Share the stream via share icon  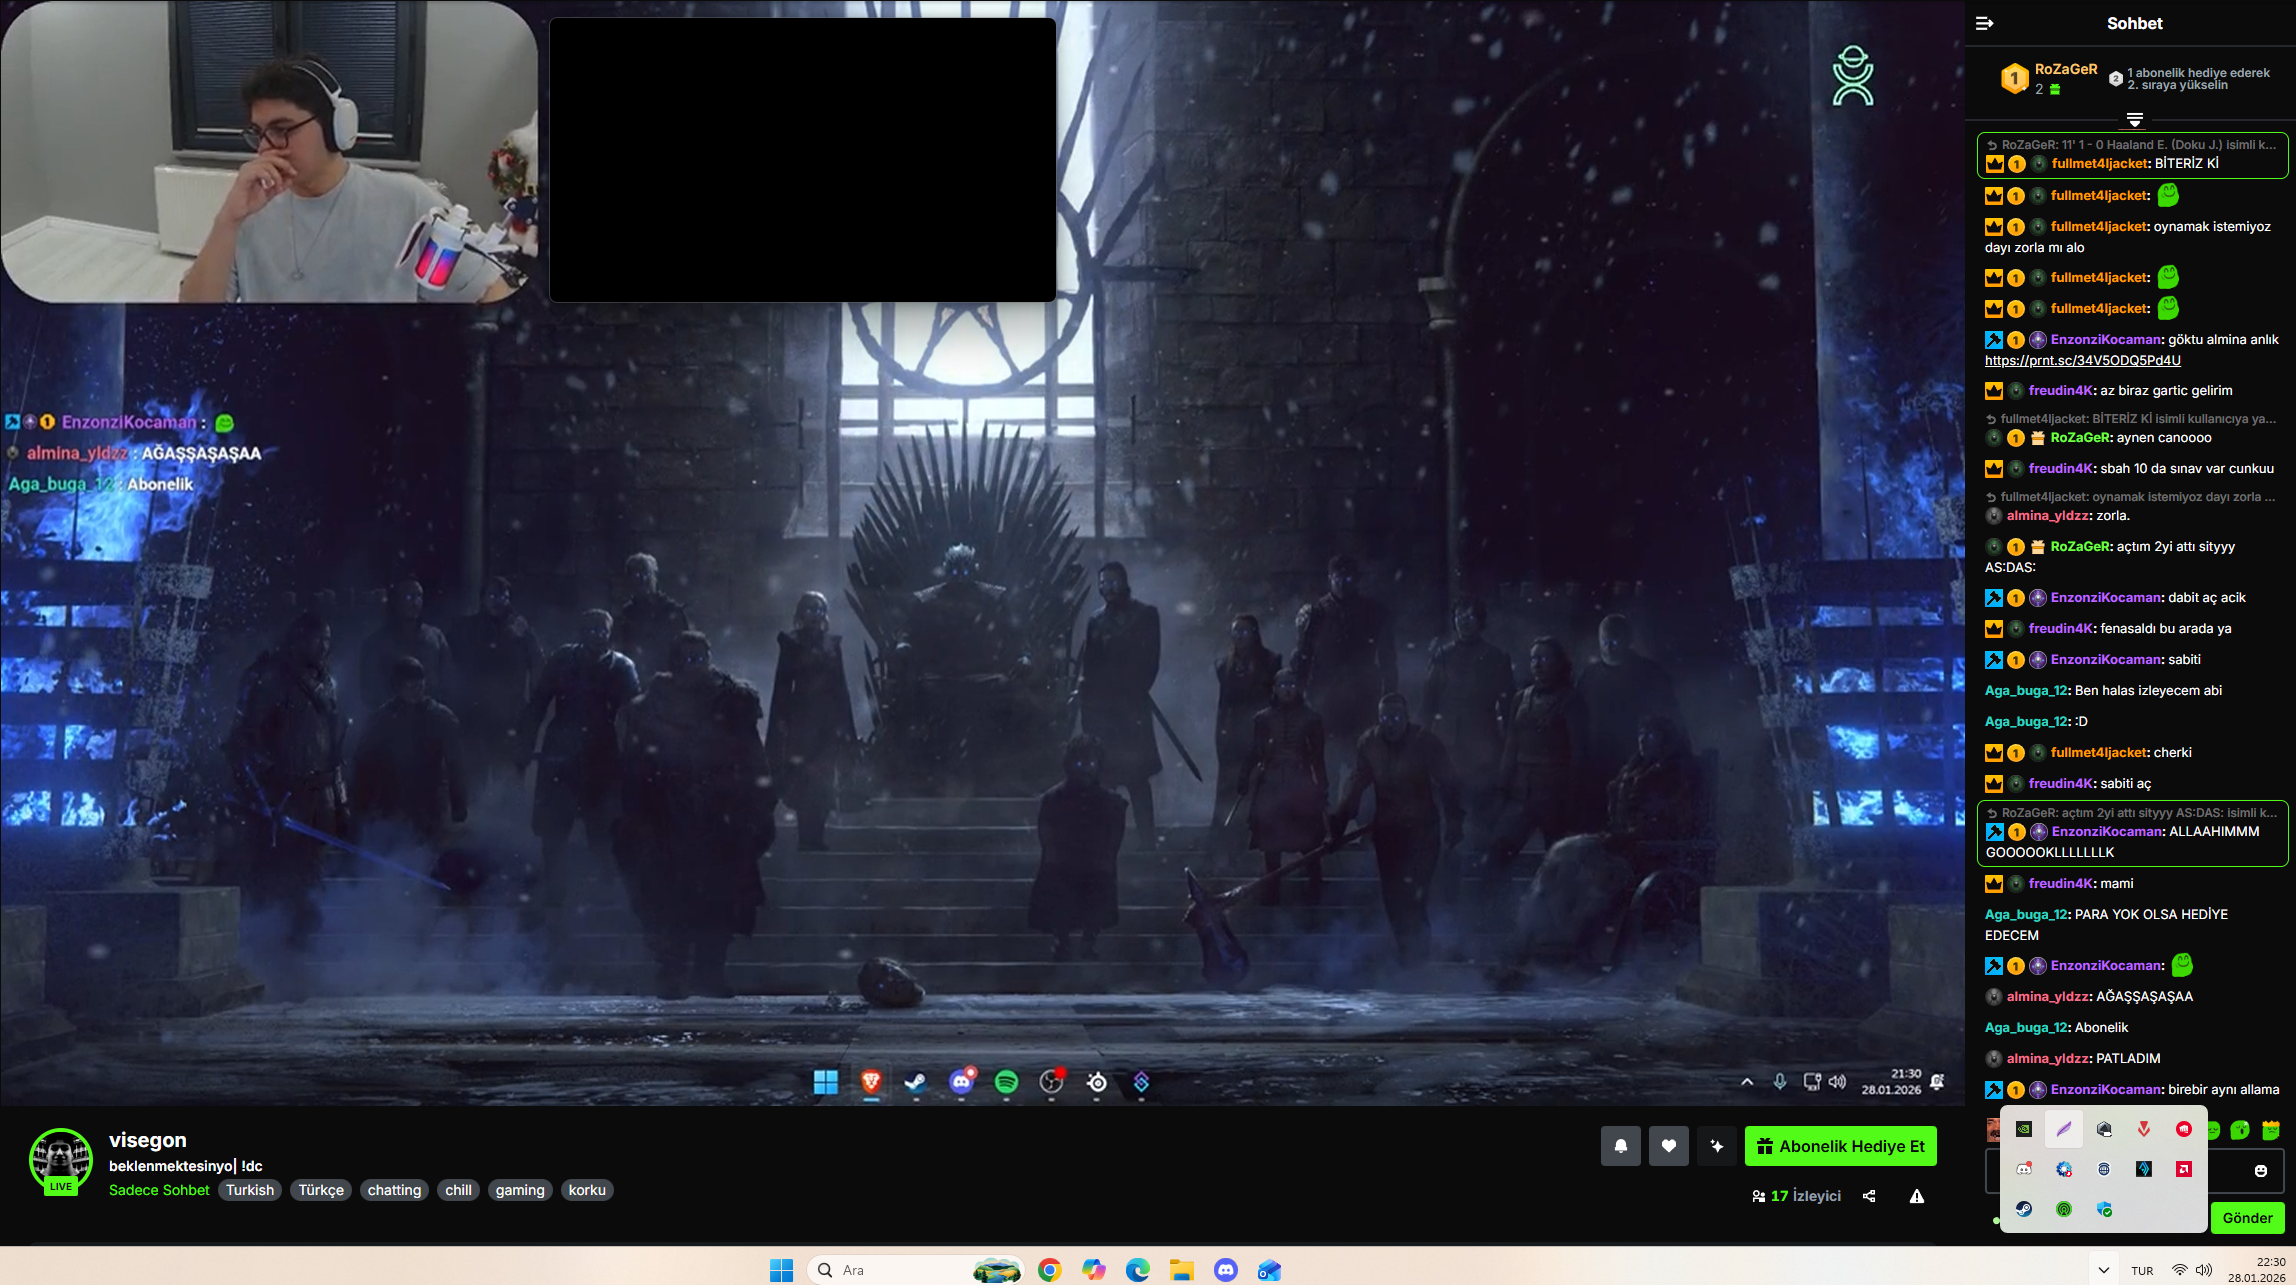coord(1869,1196)
